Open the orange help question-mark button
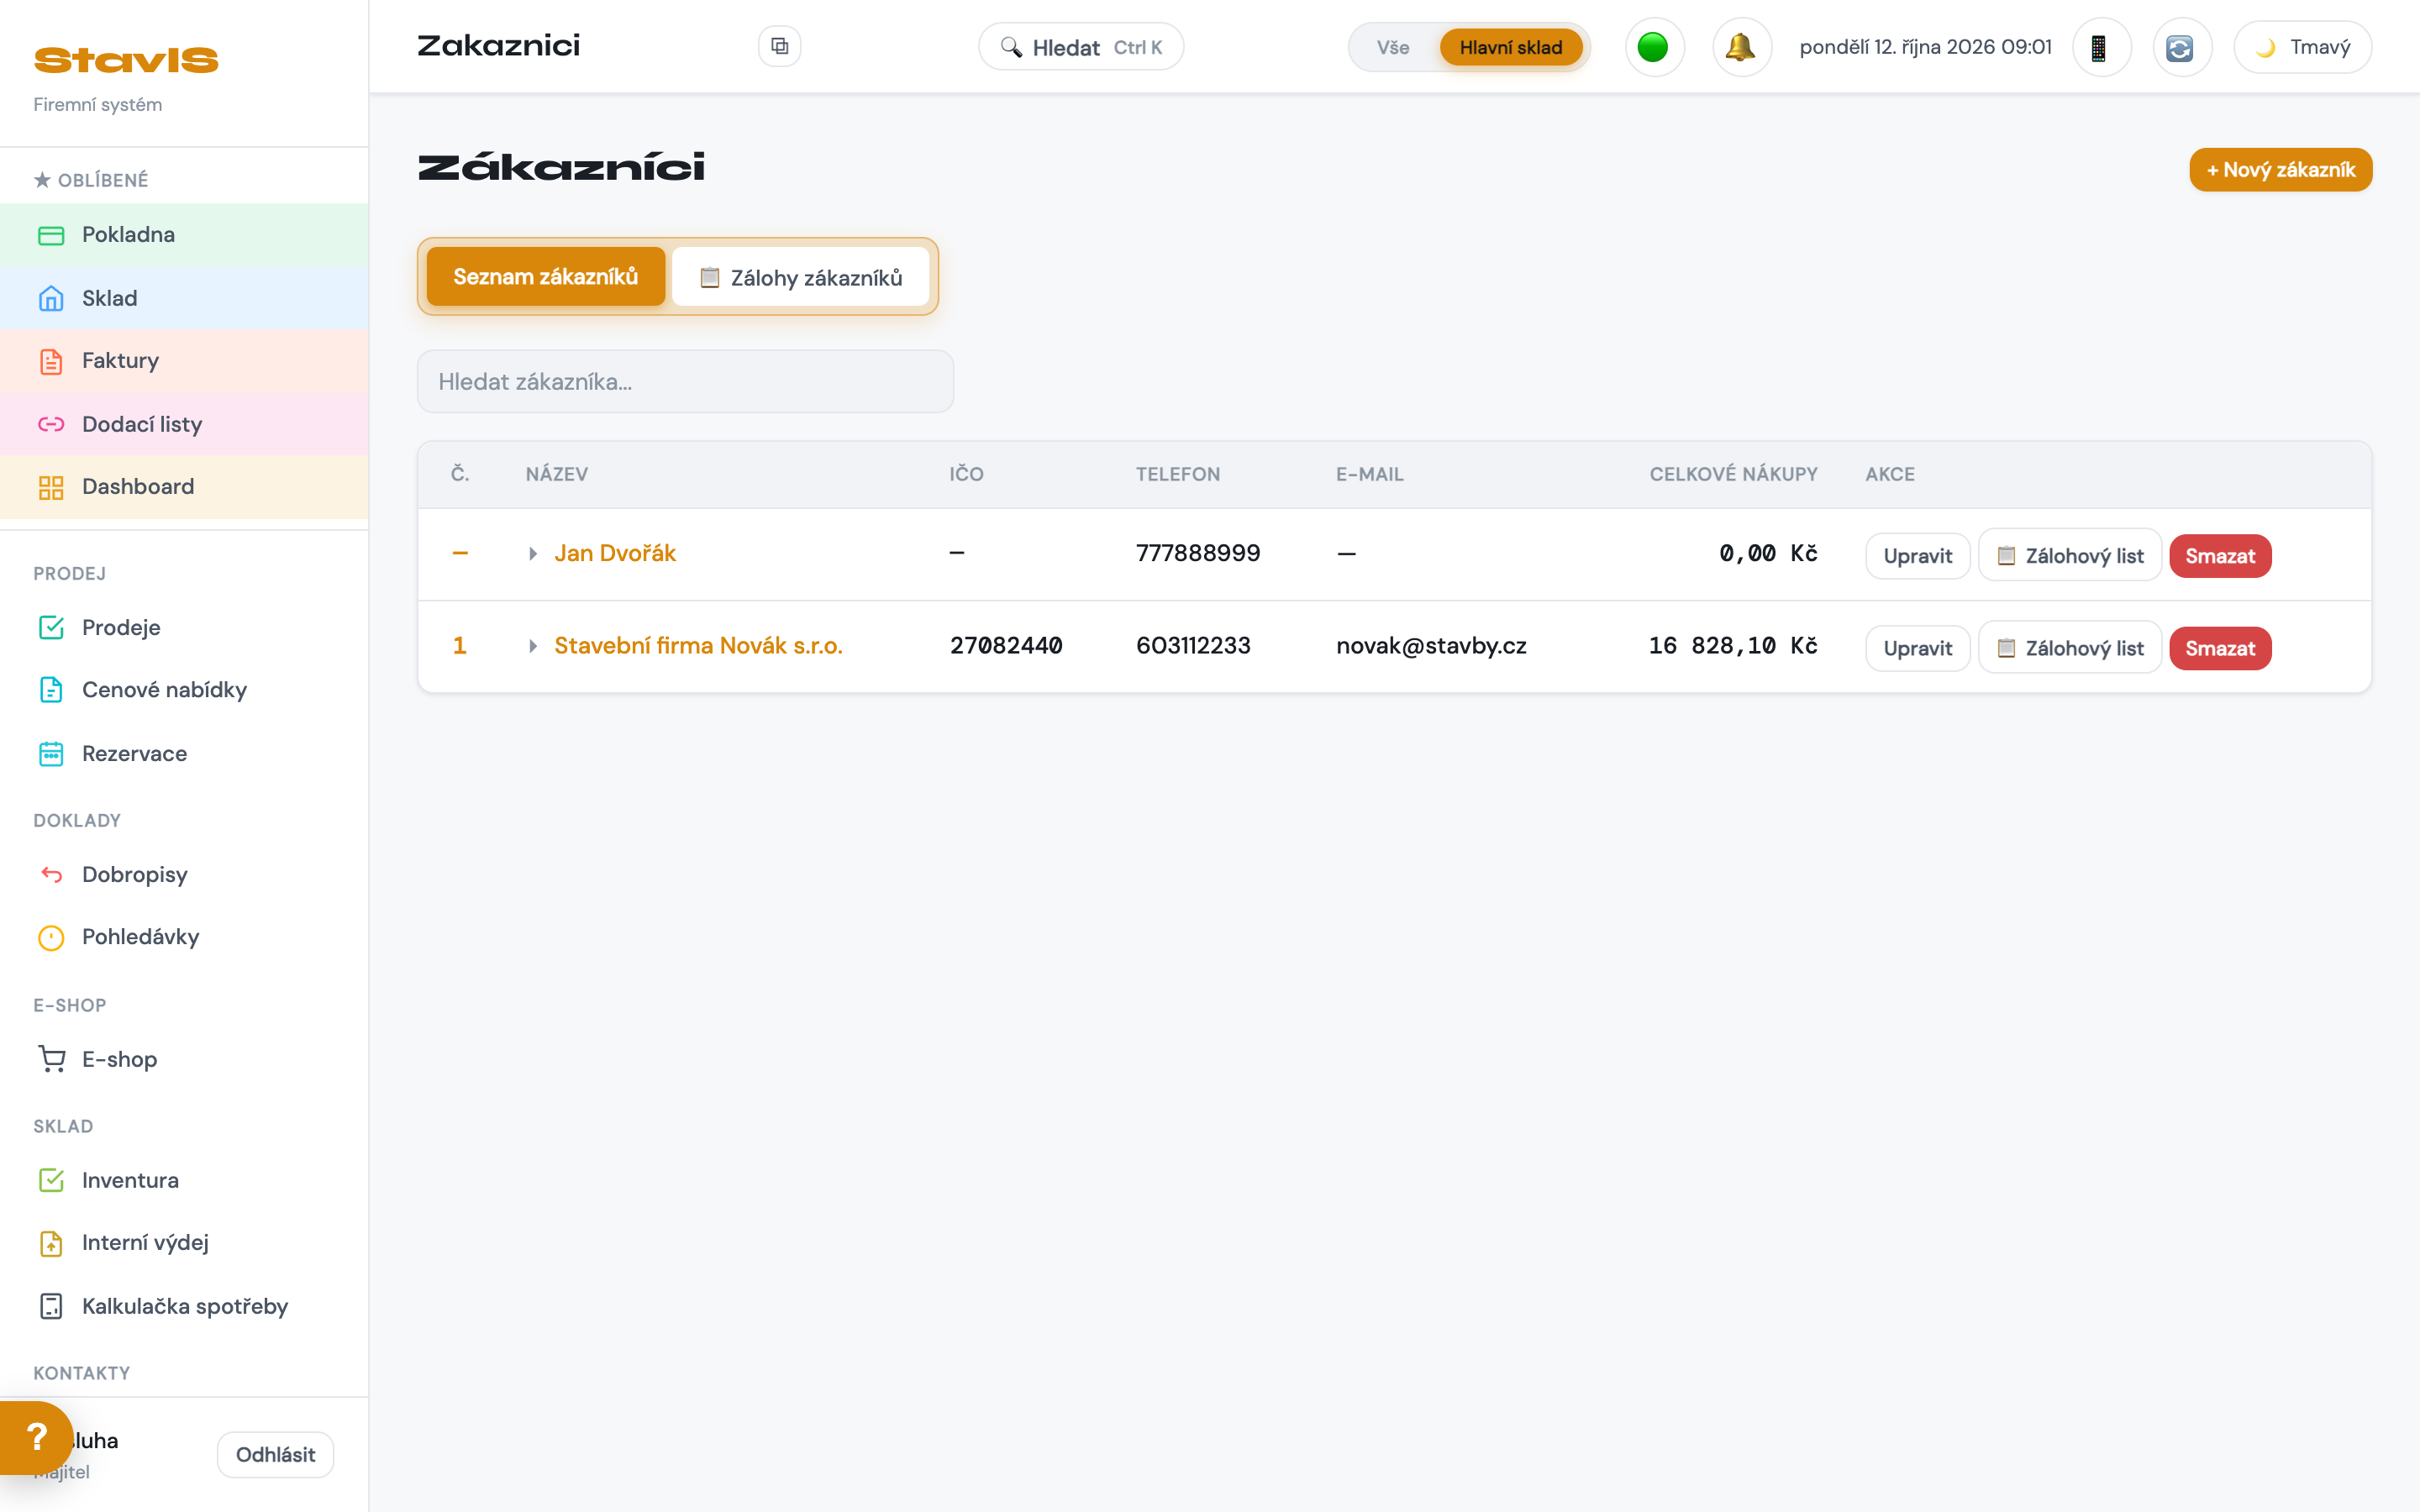Screen dimensions: 2420x1512 (x=36, y=1438)
